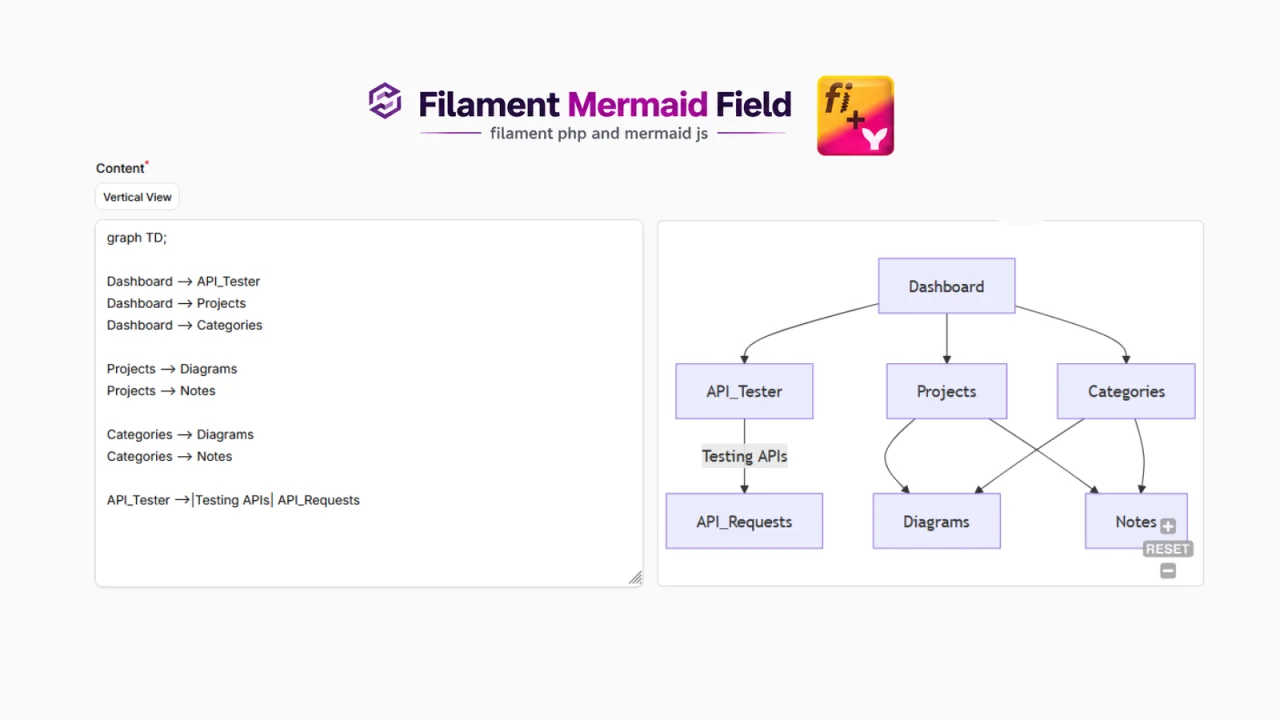Click the Filament Mermaid Field hexagon logo
This screenshot has height=720, width=1280.
coord(385,101)
